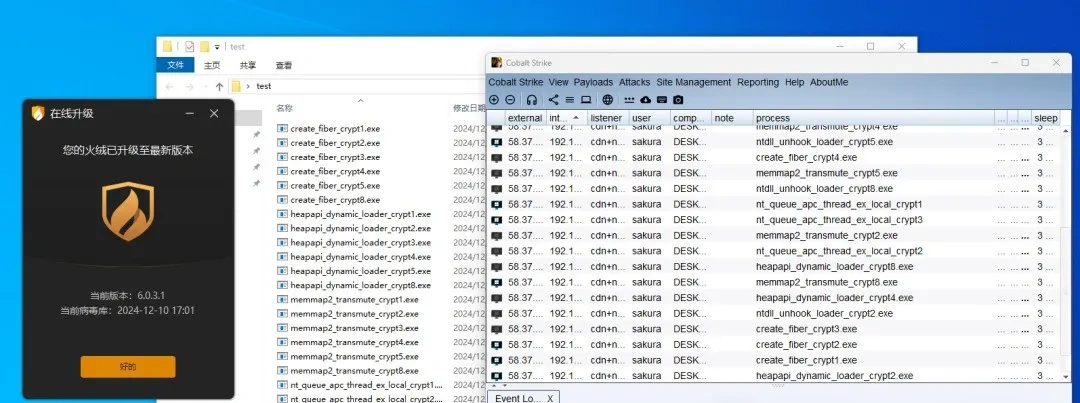Viewport: 1080px width, 403px height.
Task: Click the test folder address bar field
Action: [x=357, y=87]
